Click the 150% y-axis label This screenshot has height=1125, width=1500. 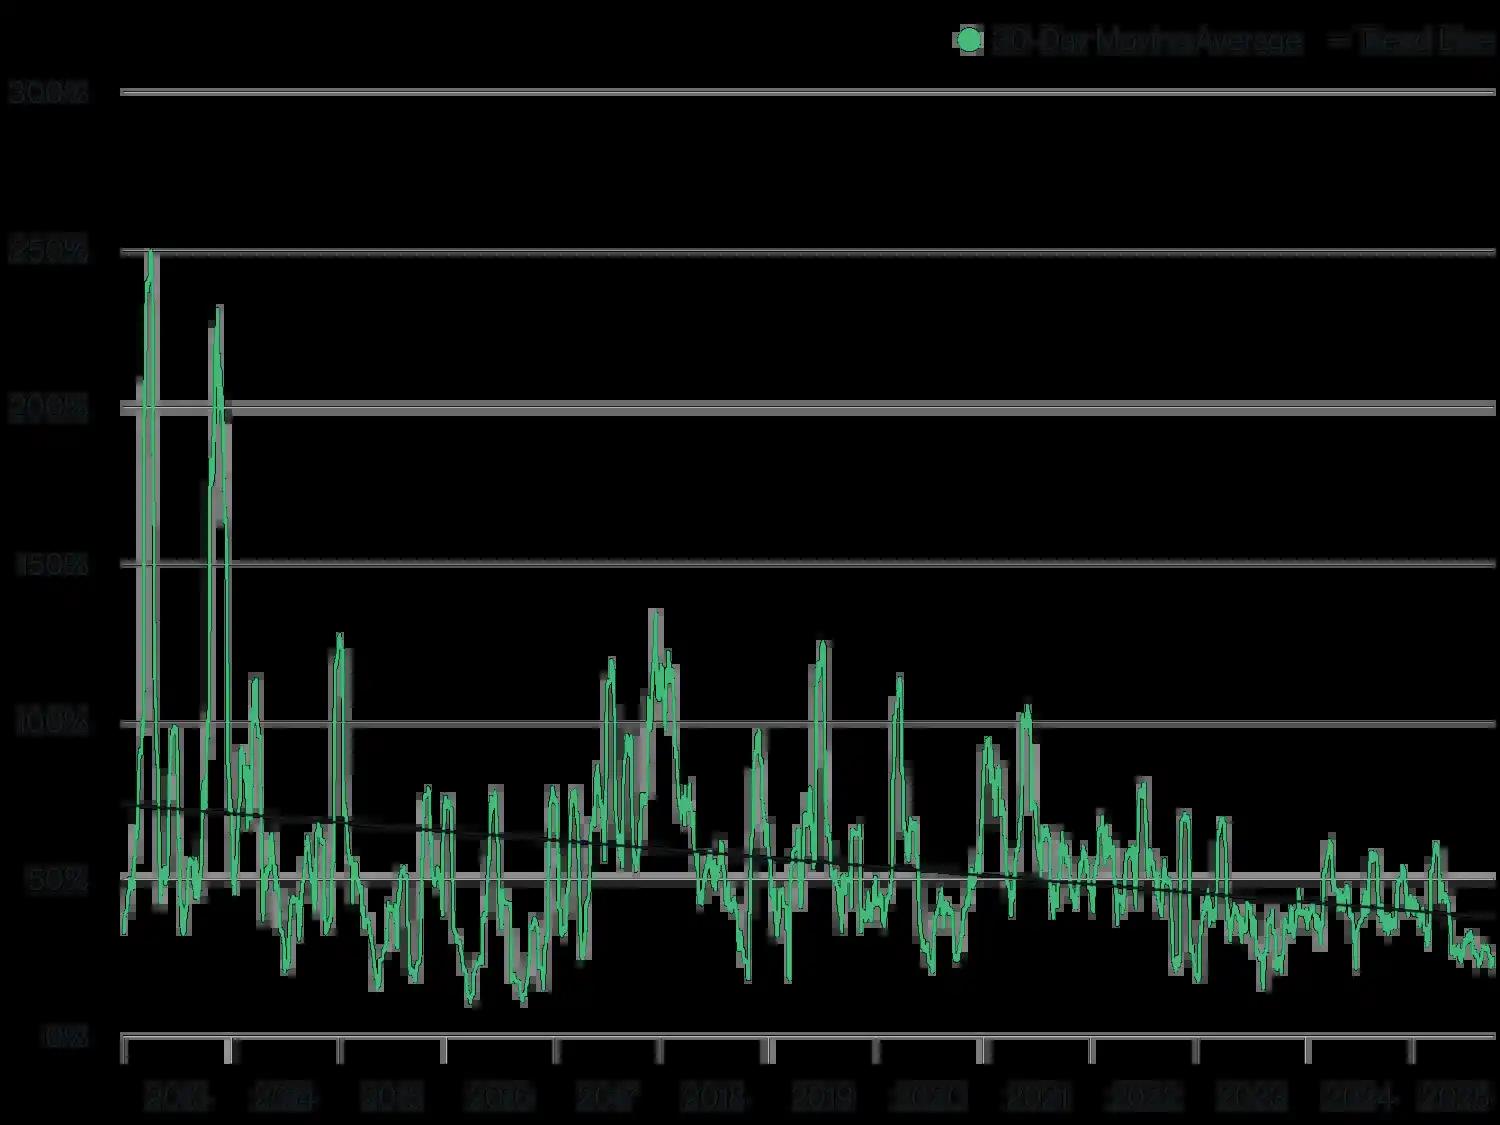point(51,565)
